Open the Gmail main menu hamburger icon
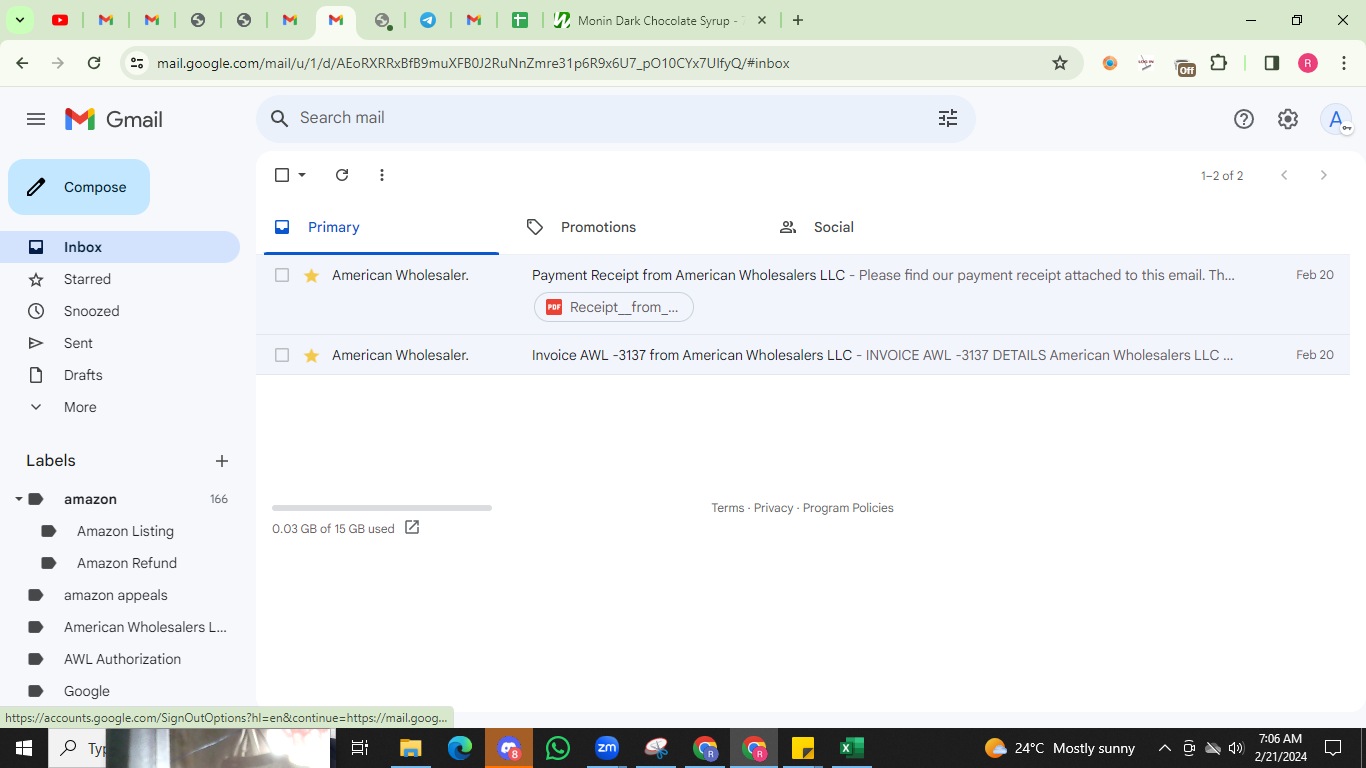The height and width of the screenshot is (768, 1366). [x=36, y=119]
